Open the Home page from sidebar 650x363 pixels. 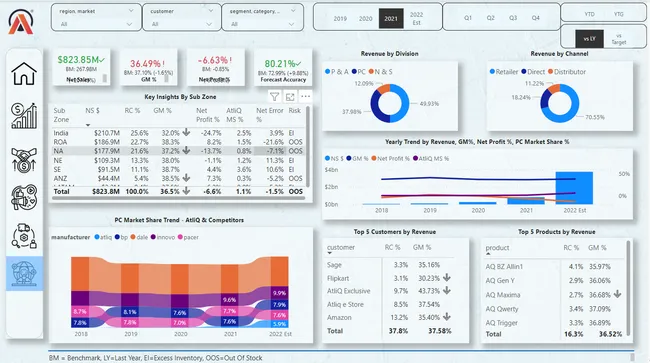click(x=24, y=74)
